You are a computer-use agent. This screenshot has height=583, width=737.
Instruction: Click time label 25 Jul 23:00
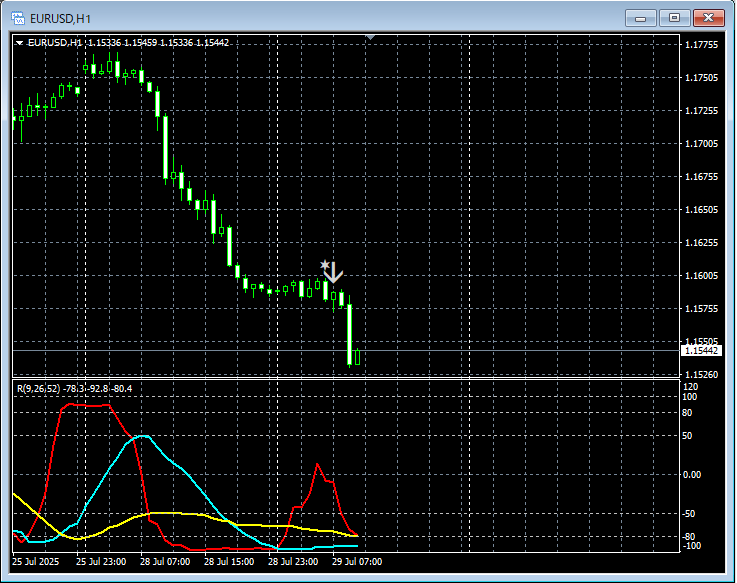(x=101, y=562)
